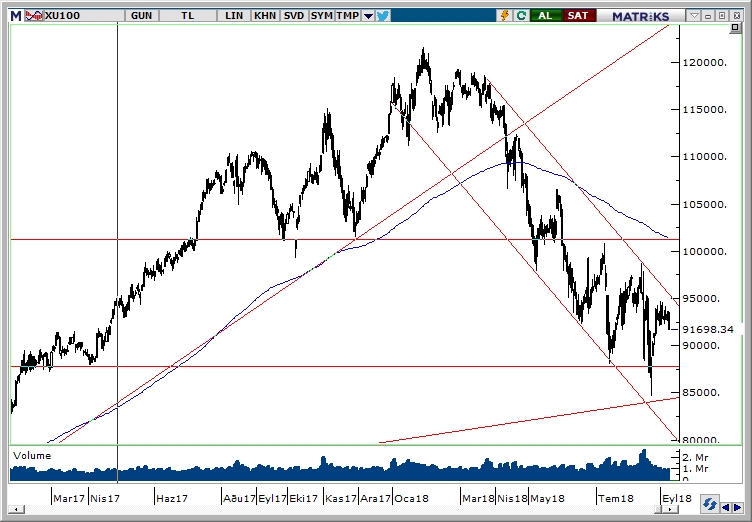Click the blue right navigation arrow
752x522 pixels.
coord(738,507)
